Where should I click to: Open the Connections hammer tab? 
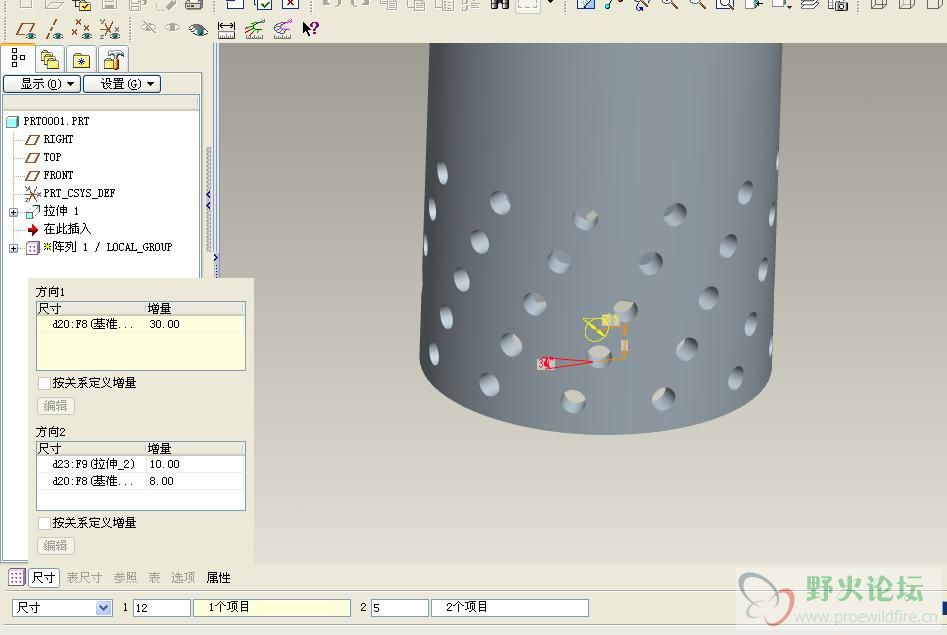[x=113, y=59]
